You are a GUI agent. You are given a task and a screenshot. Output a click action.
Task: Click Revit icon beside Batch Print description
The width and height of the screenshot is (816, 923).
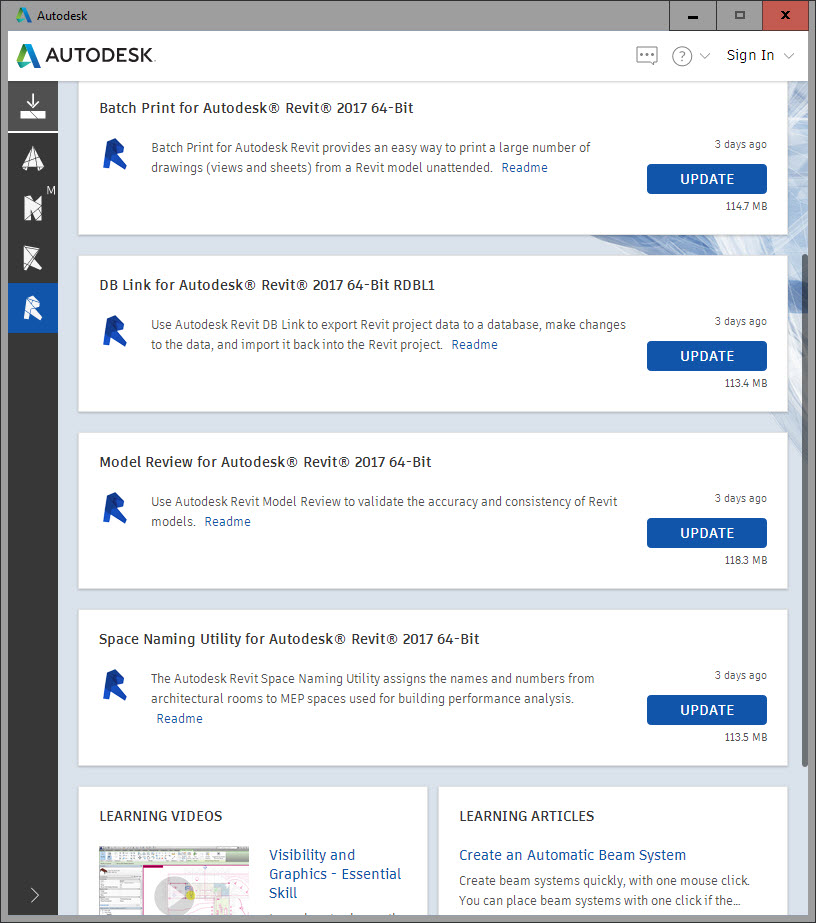click(115, 154)
